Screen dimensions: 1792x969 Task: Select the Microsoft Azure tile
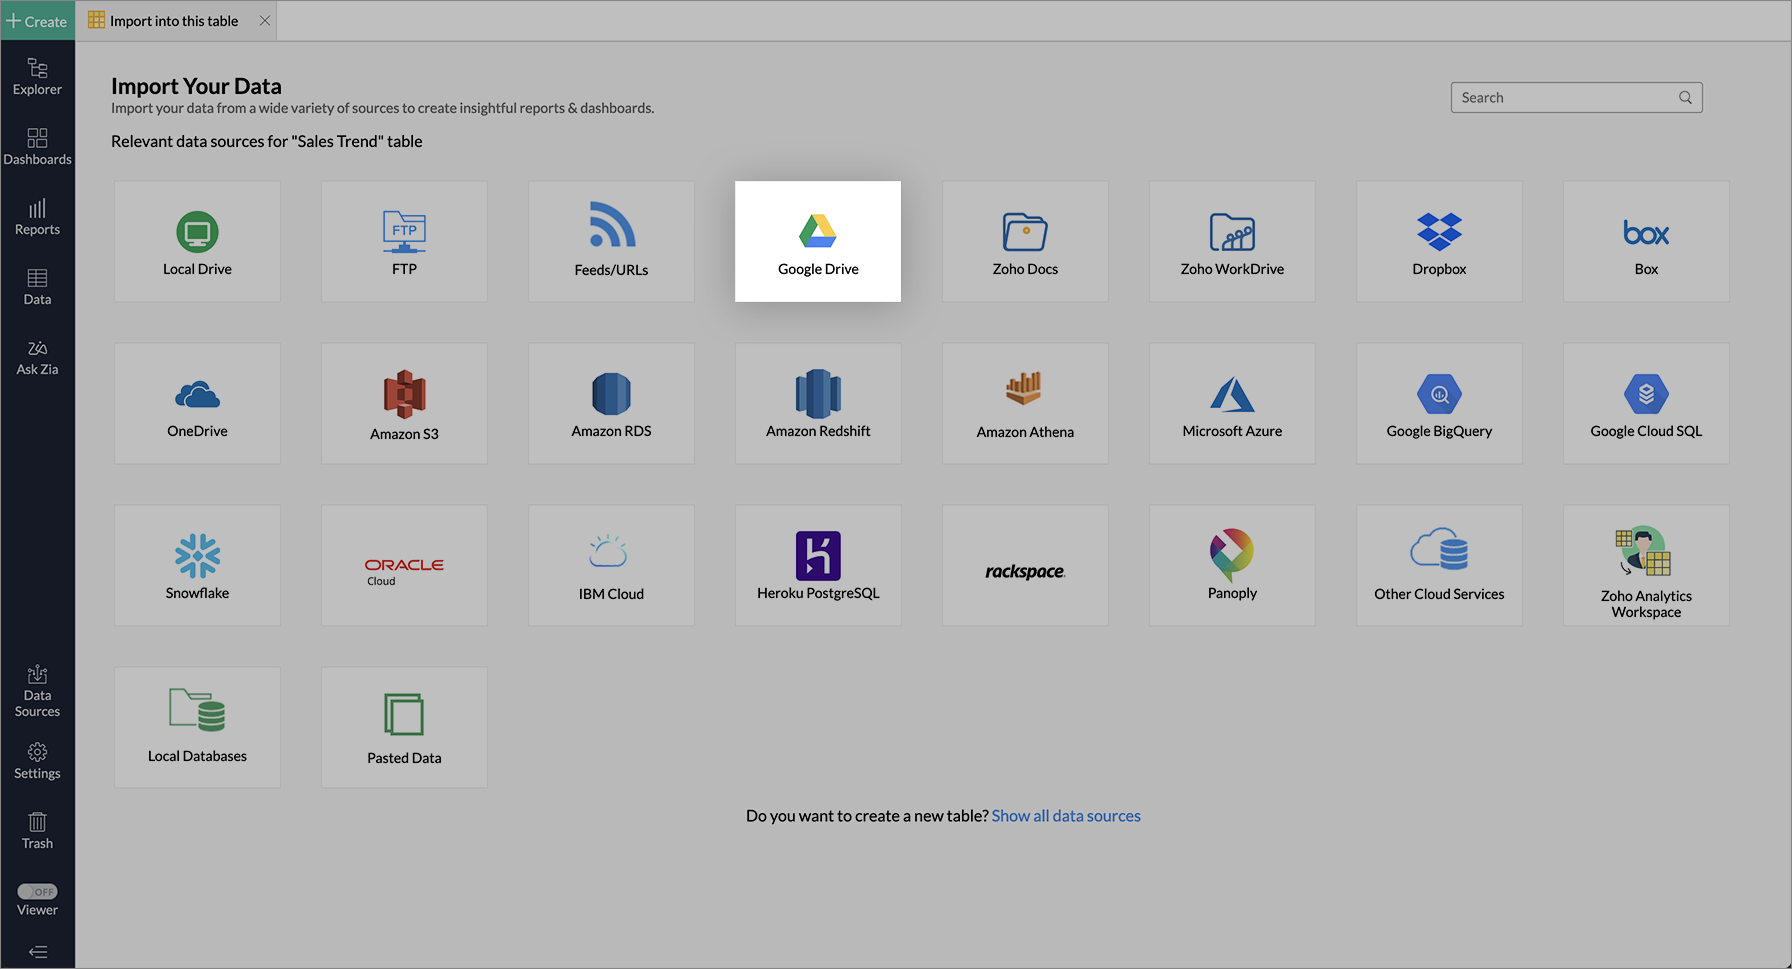[1231, 403]
